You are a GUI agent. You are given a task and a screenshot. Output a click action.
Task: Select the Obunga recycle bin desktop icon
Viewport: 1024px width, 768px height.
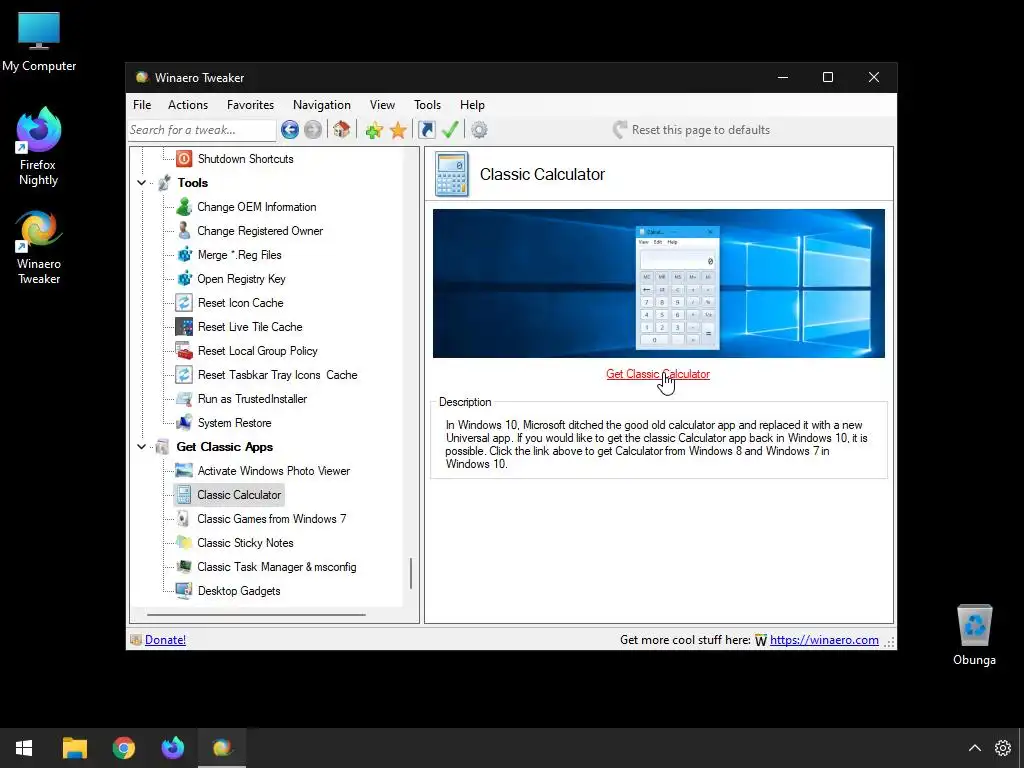coord(974,635)
